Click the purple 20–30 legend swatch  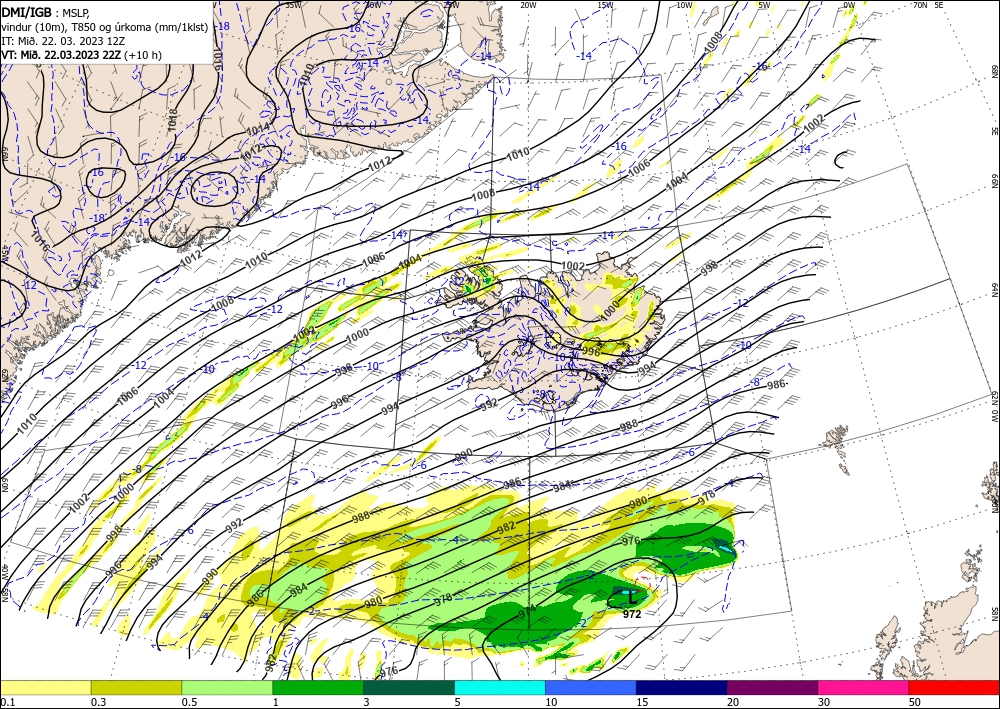click(772, 687)
